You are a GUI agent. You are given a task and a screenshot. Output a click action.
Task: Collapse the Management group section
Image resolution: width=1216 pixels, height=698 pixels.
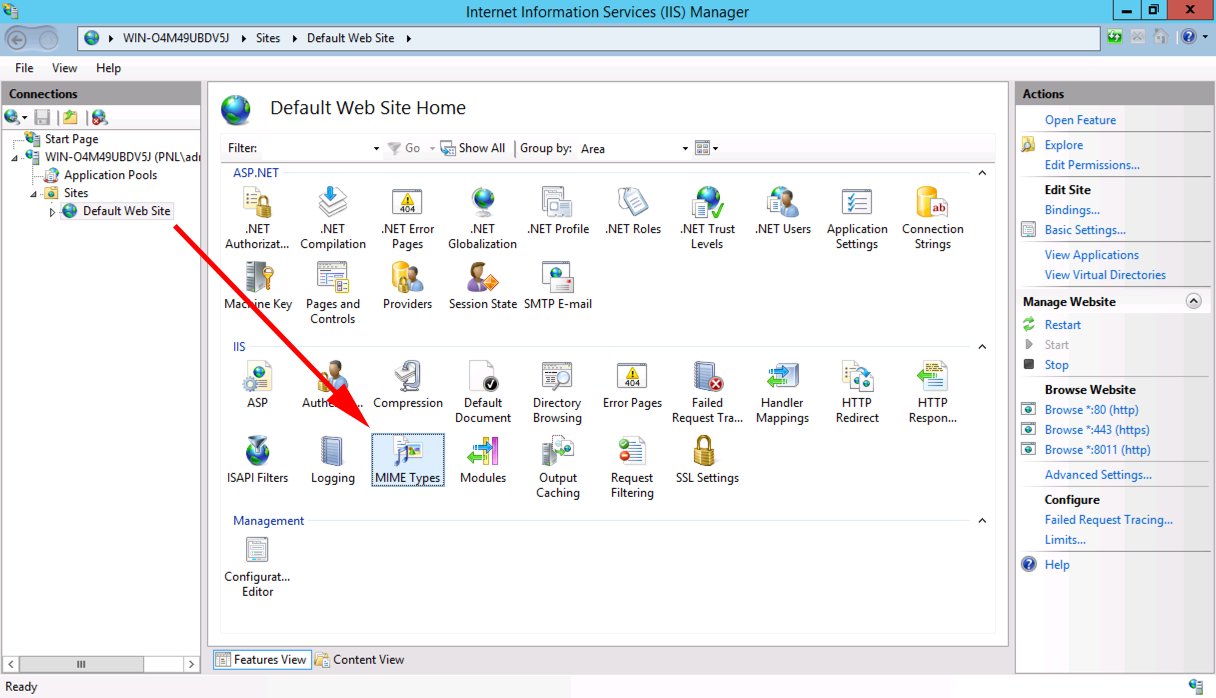[x=982, y=521]
